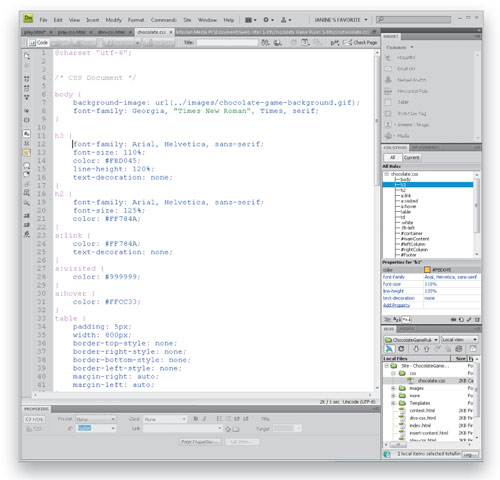Click the New CSS Rule icon

461,320
